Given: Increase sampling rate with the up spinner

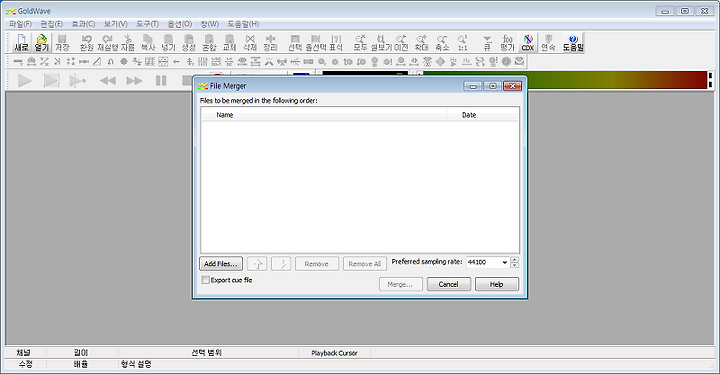Looking at the screenshot, I should pyautogui.click(x=515, y=260).
